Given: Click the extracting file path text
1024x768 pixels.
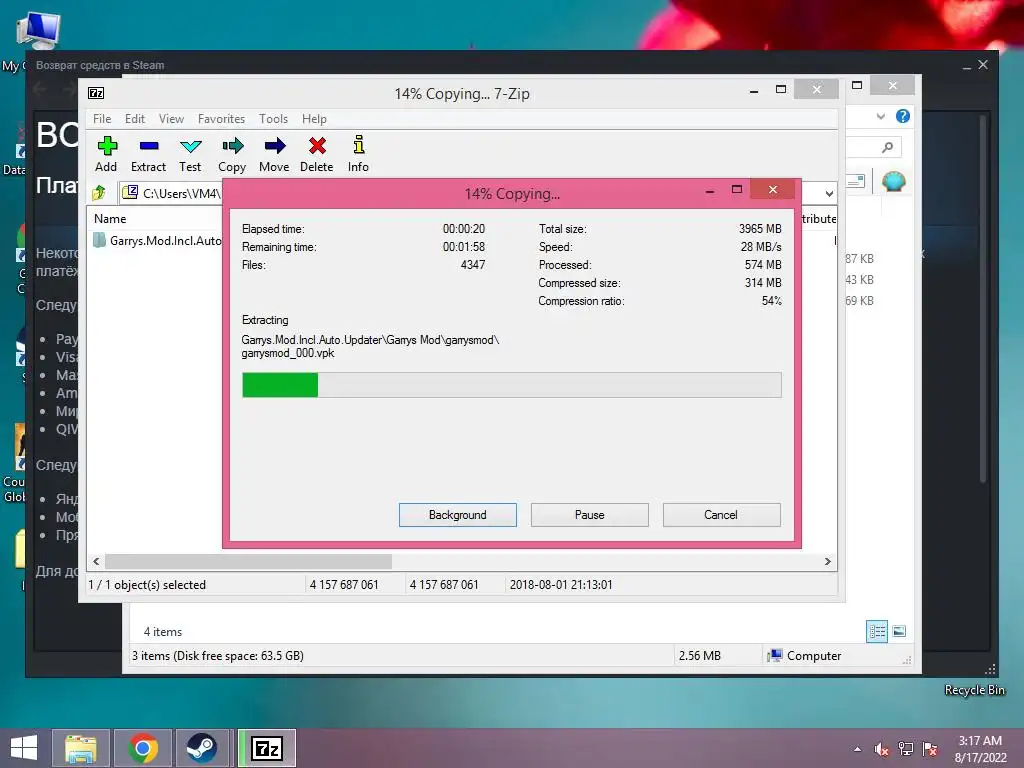Looking at the screenshot, I should click(x=370, y=346).
